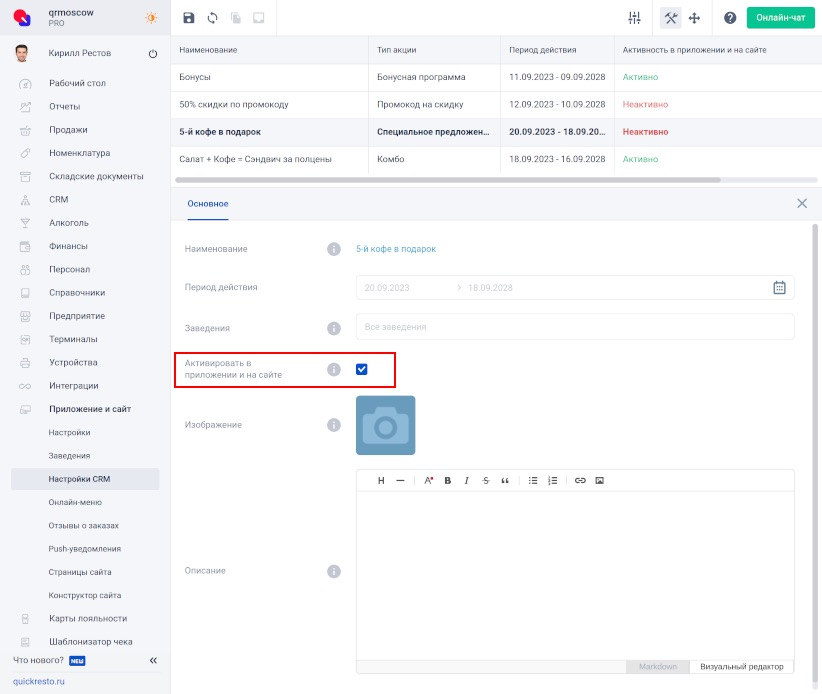822x694 pixels.
Task: Click info icon next to Активировать в приложении
Action: [x=334, y=370]
